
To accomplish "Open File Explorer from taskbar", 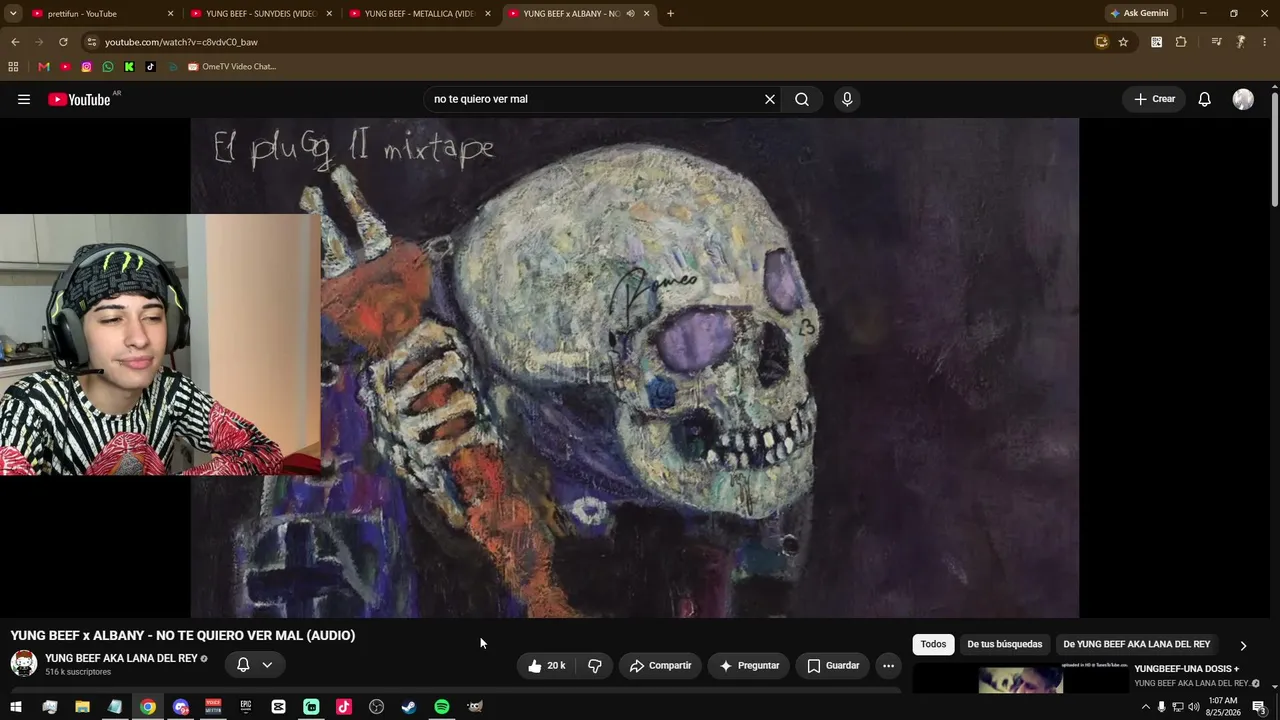I will pos(82,707).
